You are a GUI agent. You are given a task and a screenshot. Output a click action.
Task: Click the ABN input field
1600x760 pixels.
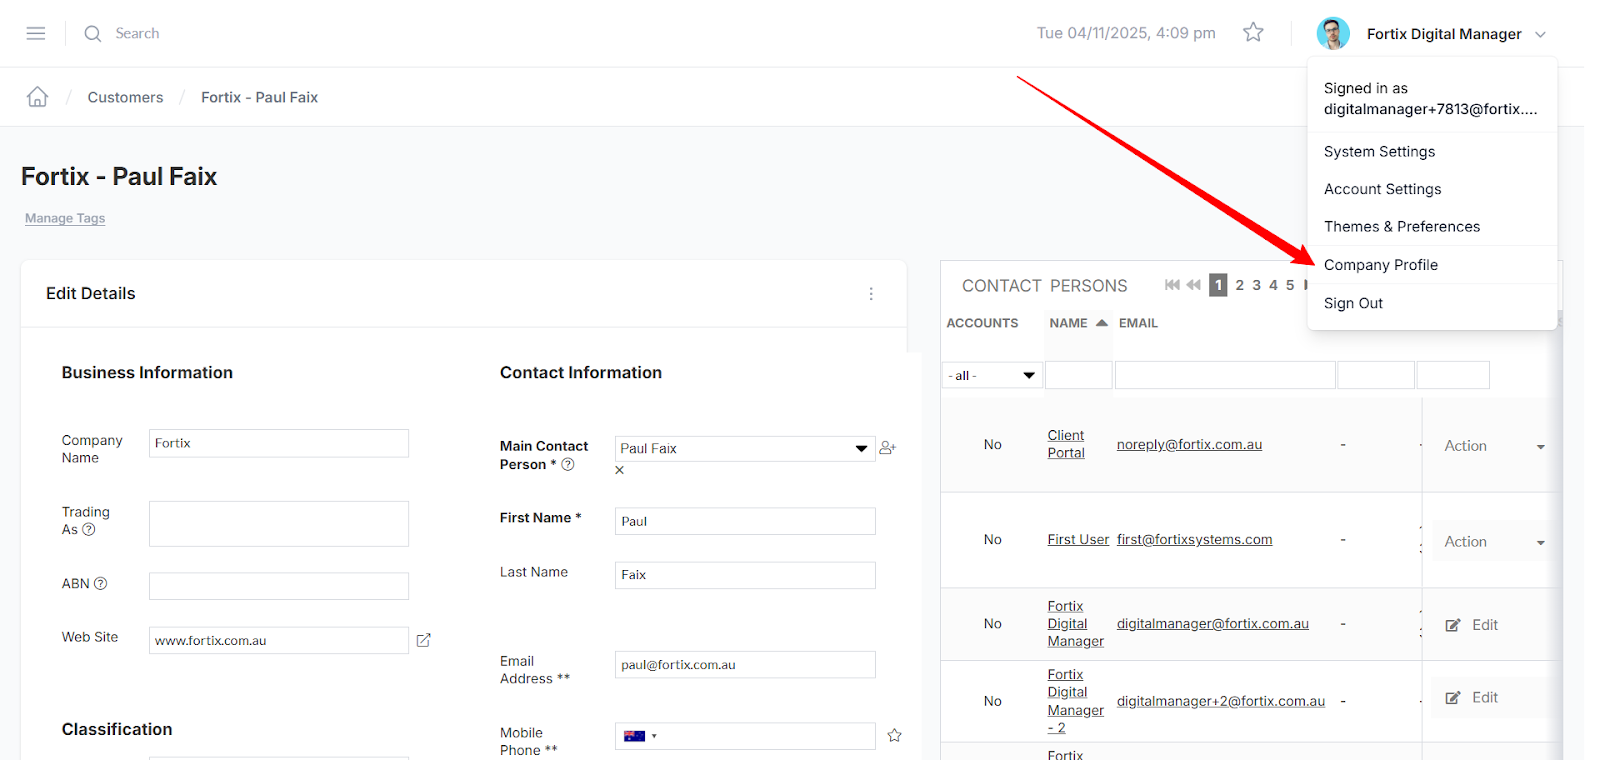point(279,586)
